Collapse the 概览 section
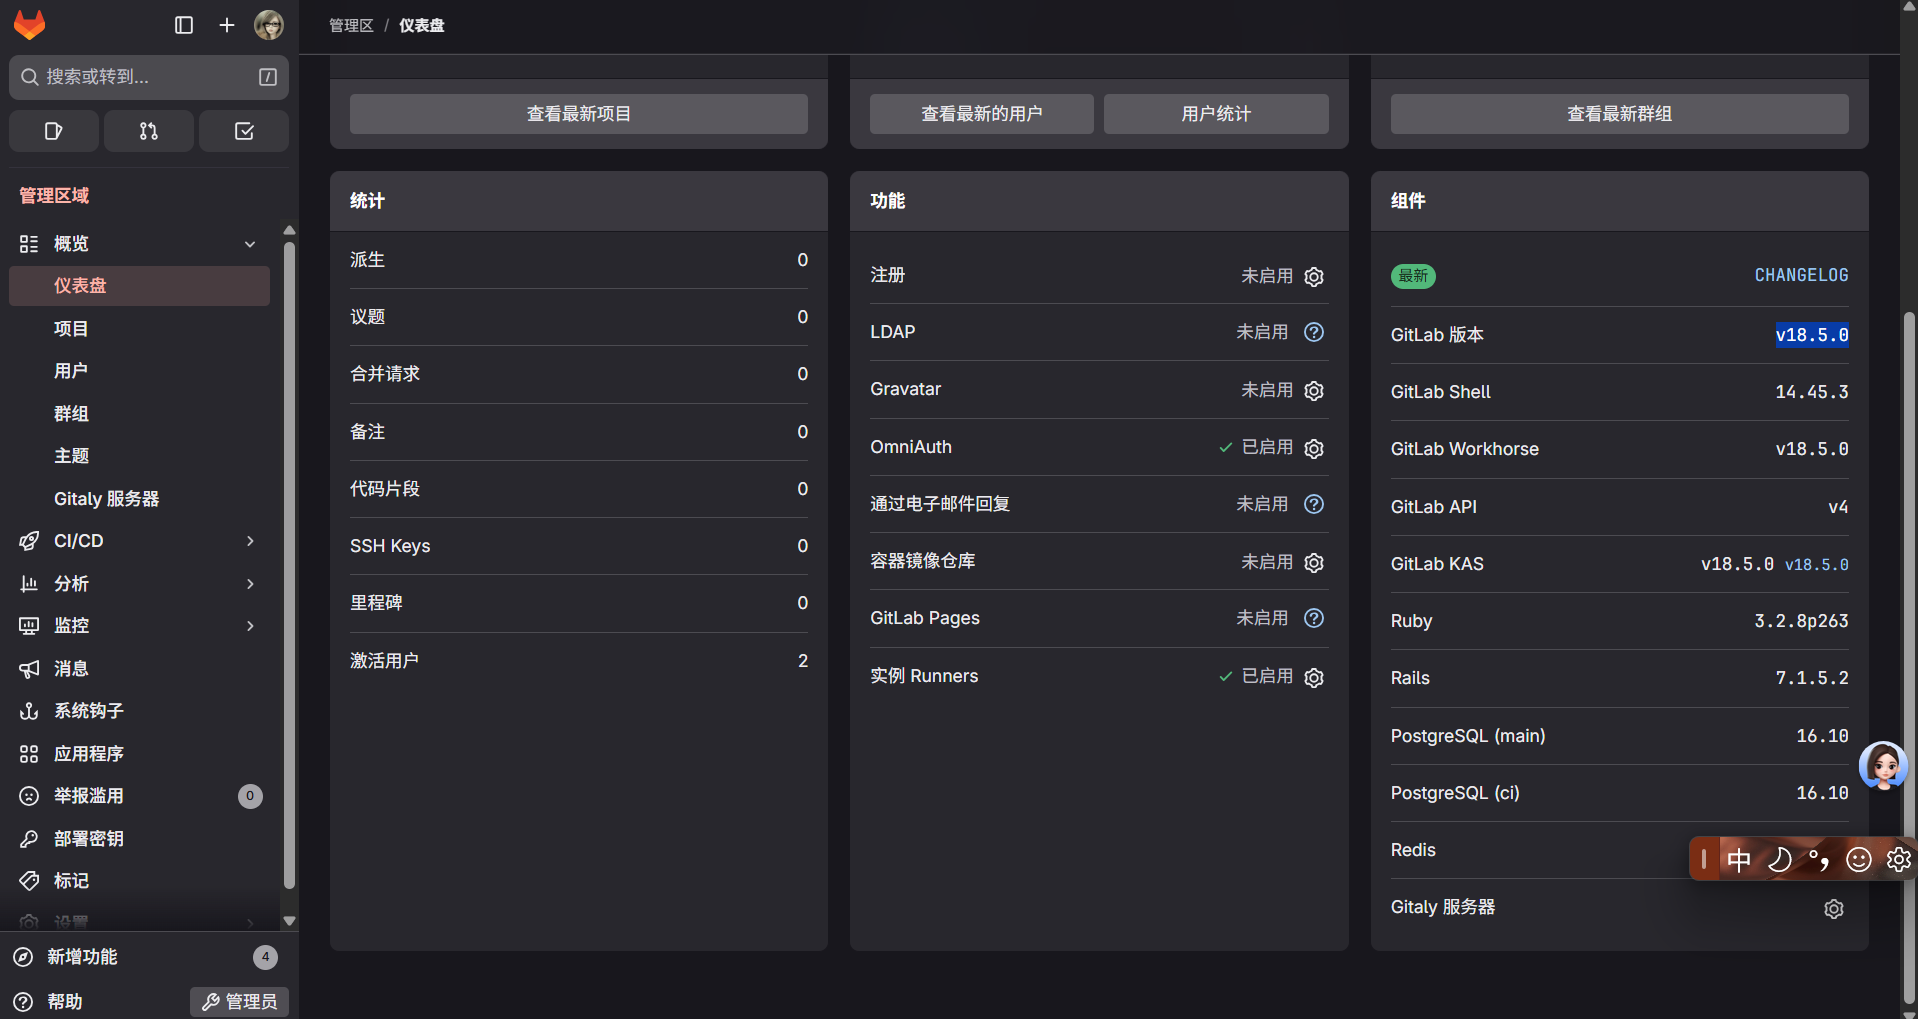Image resolution: width=1918 pixels, height=1019 pixels. 249,243
